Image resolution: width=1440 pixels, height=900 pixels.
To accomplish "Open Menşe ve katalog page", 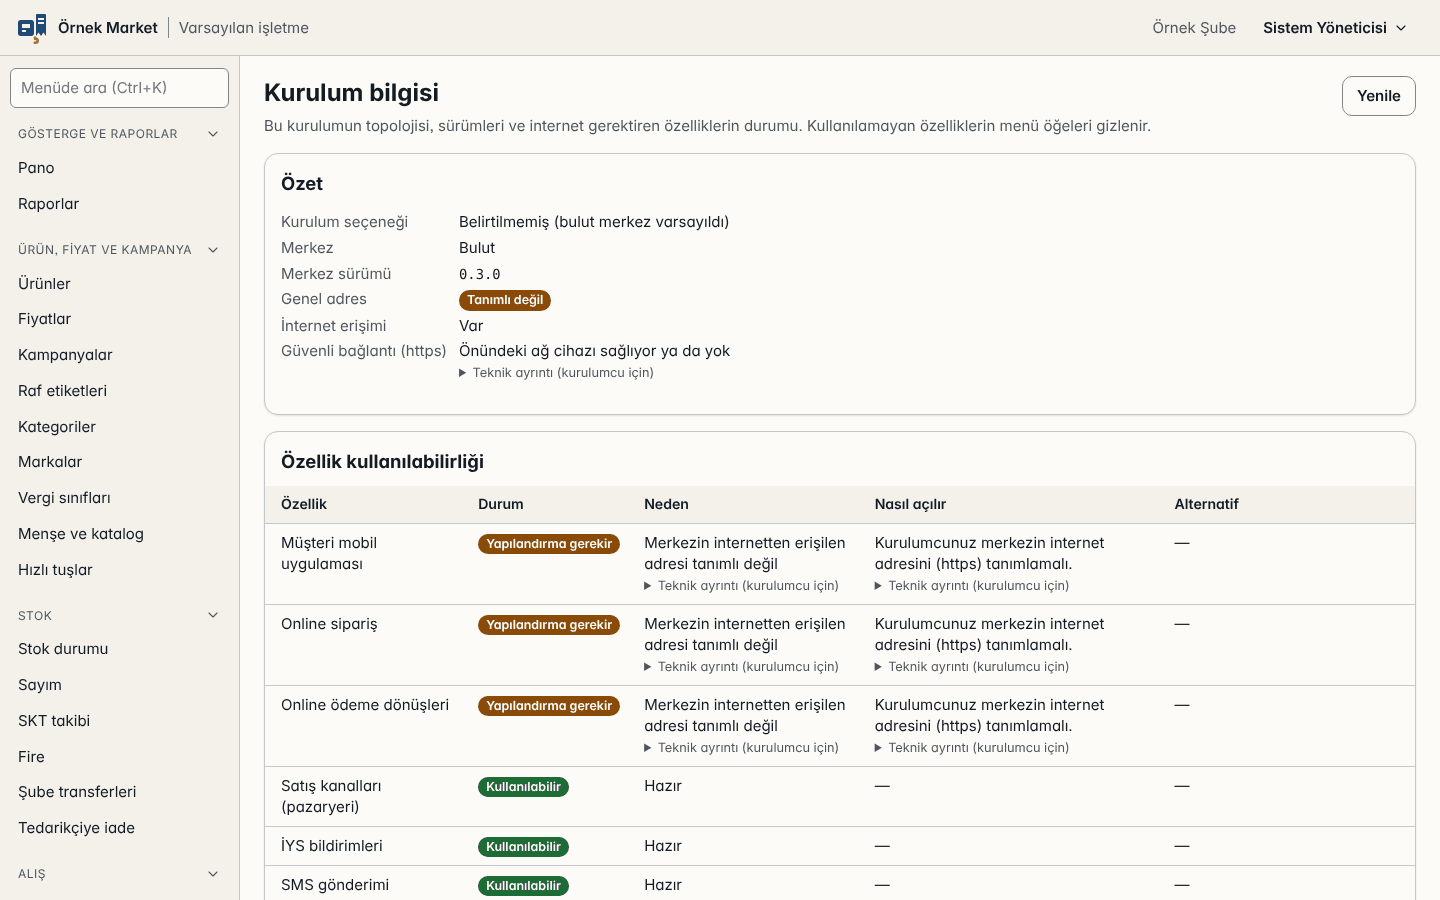I will click(x=119, y=534).
